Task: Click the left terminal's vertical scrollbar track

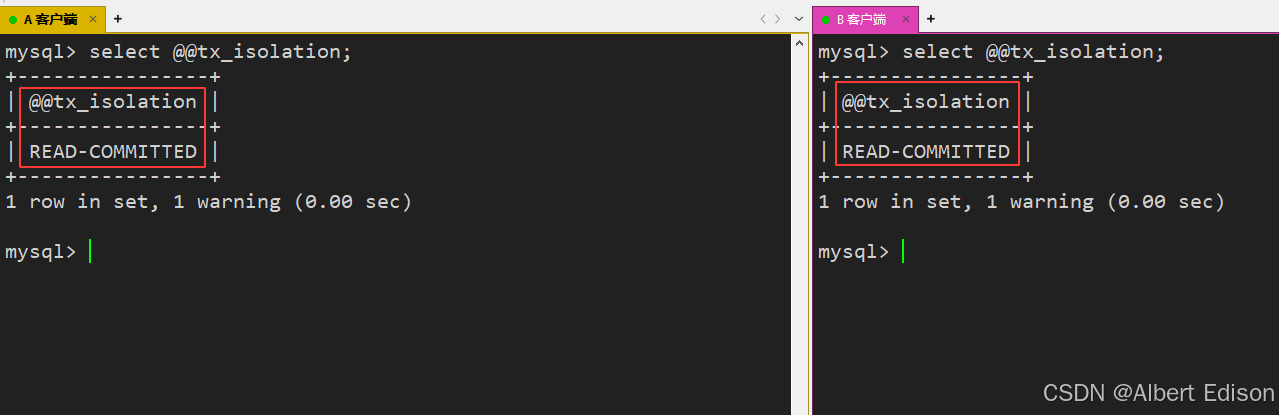Action: pos(799,230)
